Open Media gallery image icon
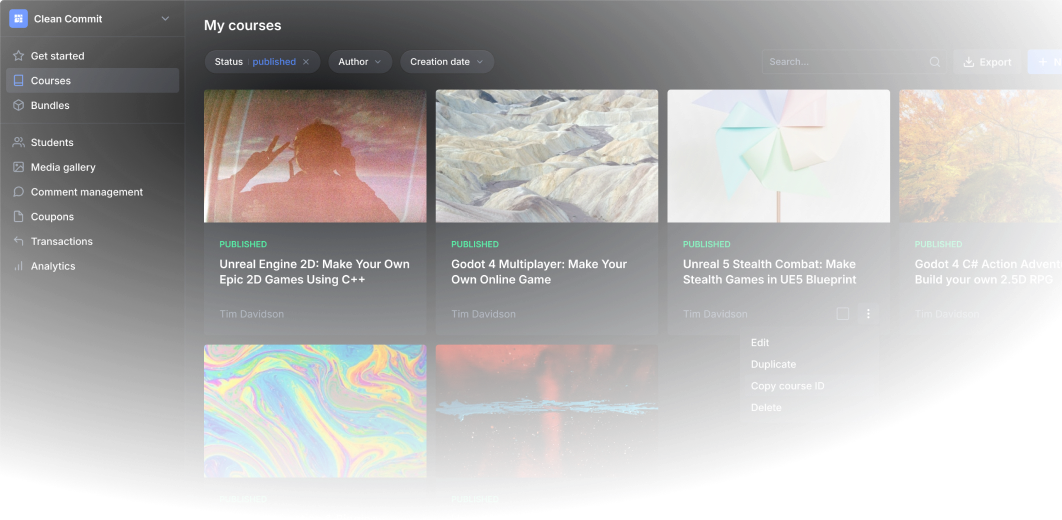 [x=19, y=167]
